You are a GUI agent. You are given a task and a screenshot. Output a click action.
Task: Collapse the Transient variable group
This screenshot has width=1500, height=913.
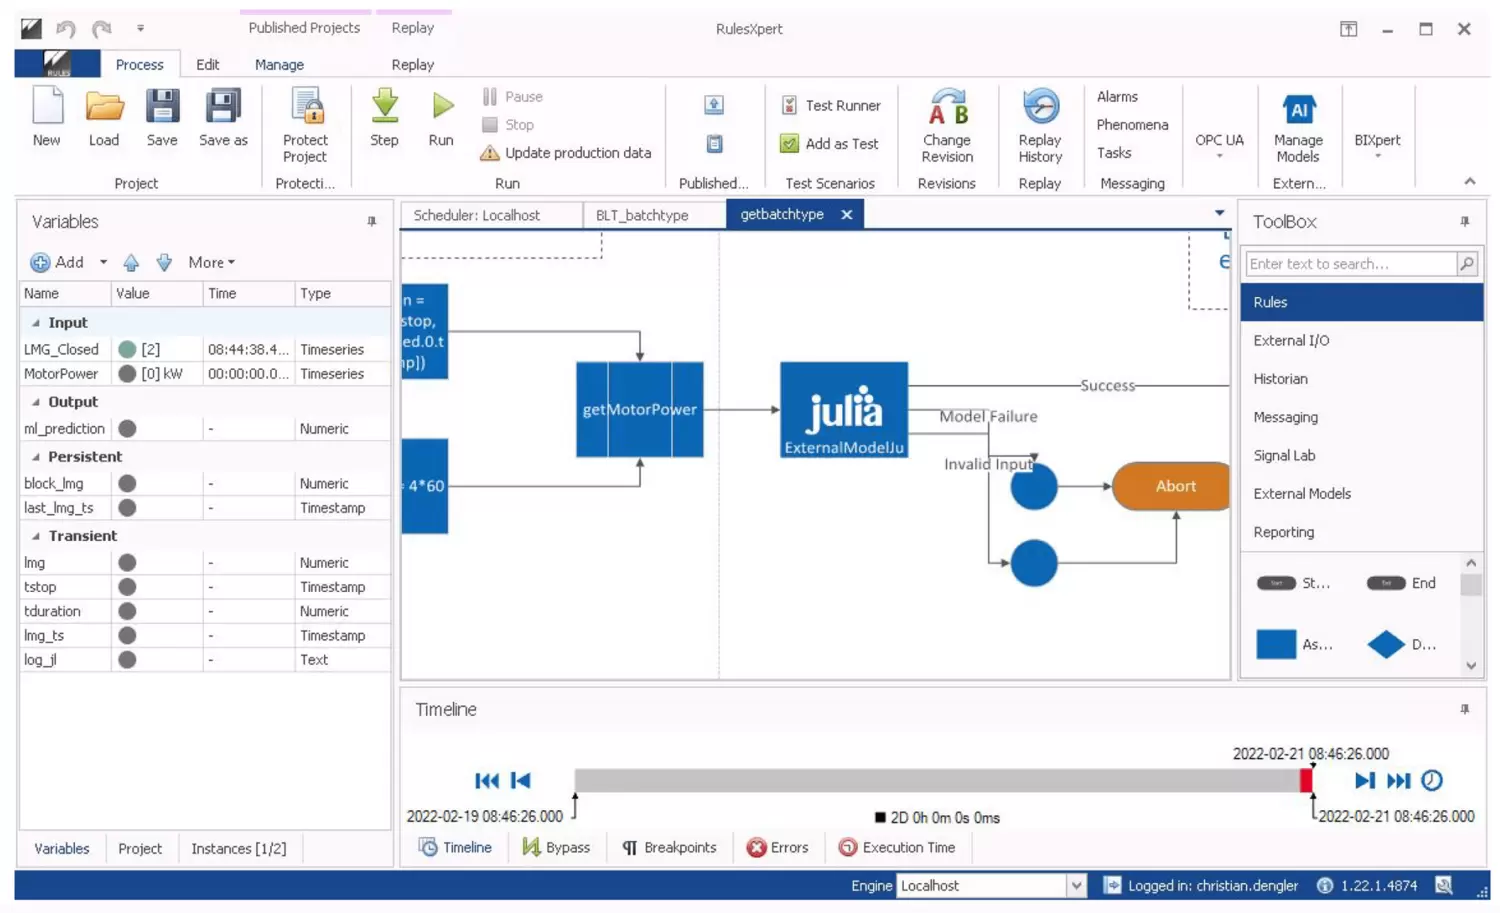(36, 536)
